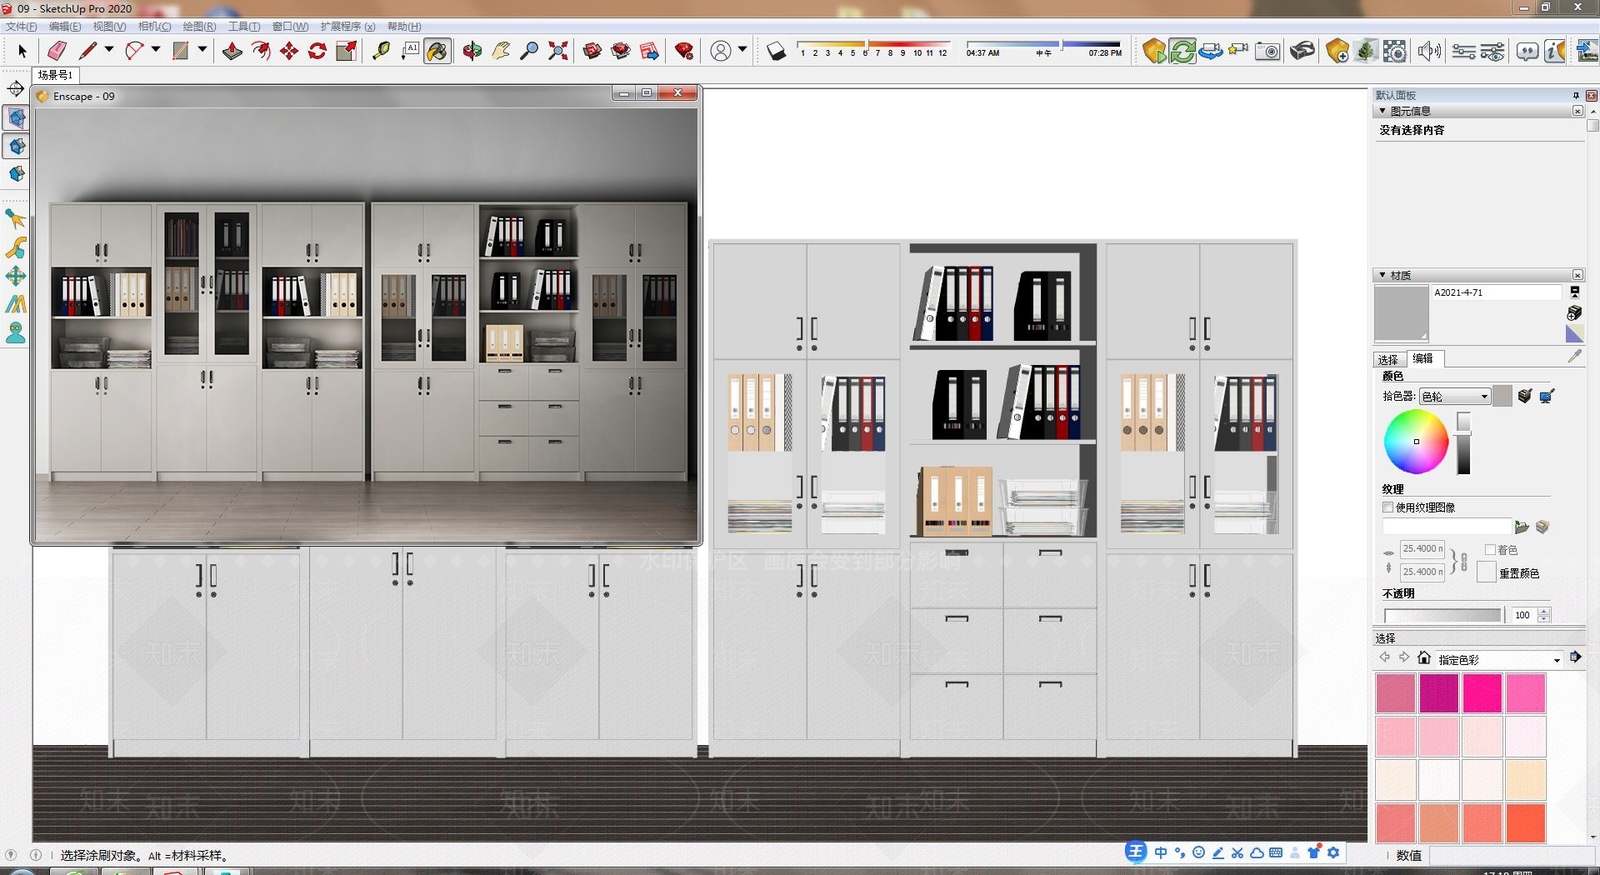Go to the materials home list
Viewport: 1600px width, 875px height.
(x=1424, y=658)
